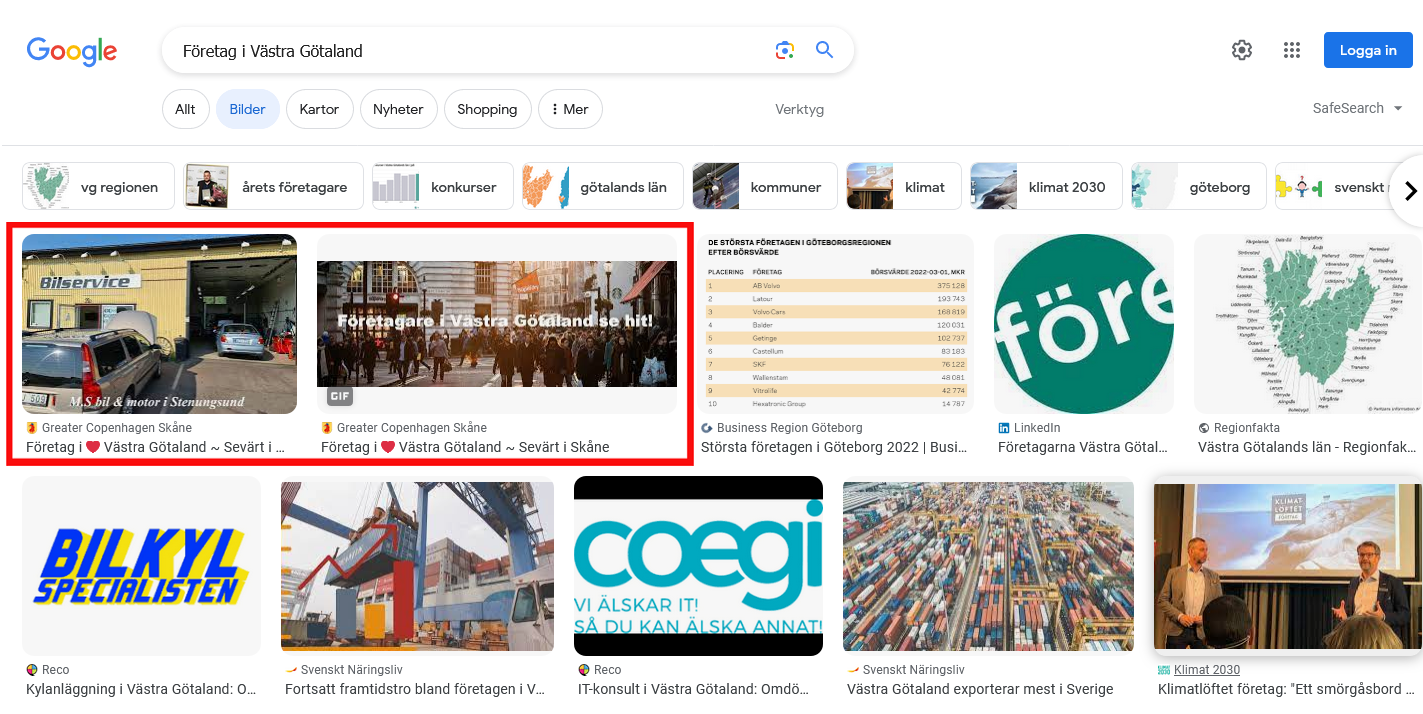Select the vg regionen filter chip

tap(99, 186)
